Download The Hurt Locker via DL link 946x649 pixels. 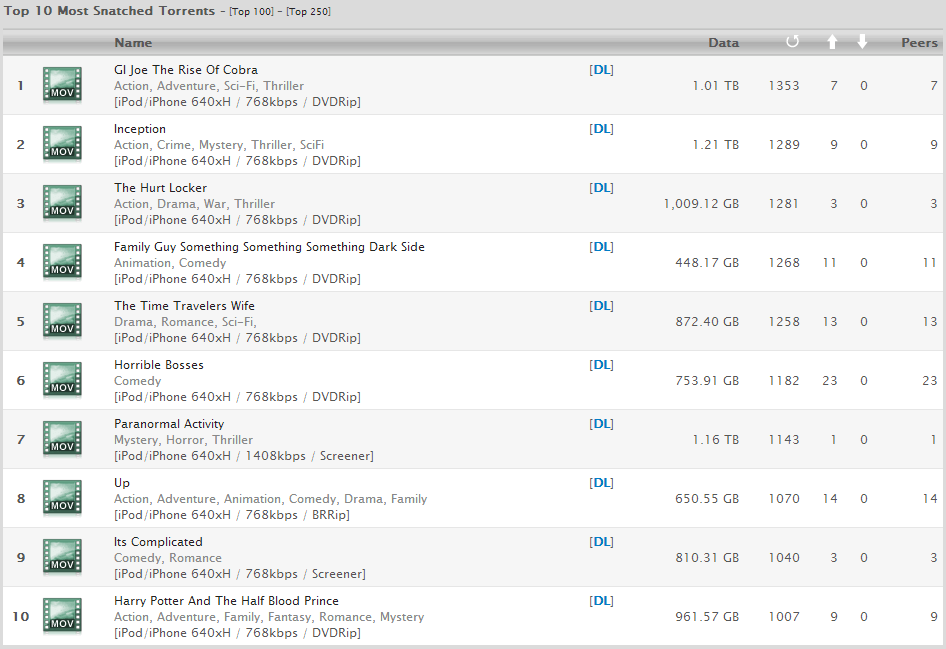click(x=601, y=188)
